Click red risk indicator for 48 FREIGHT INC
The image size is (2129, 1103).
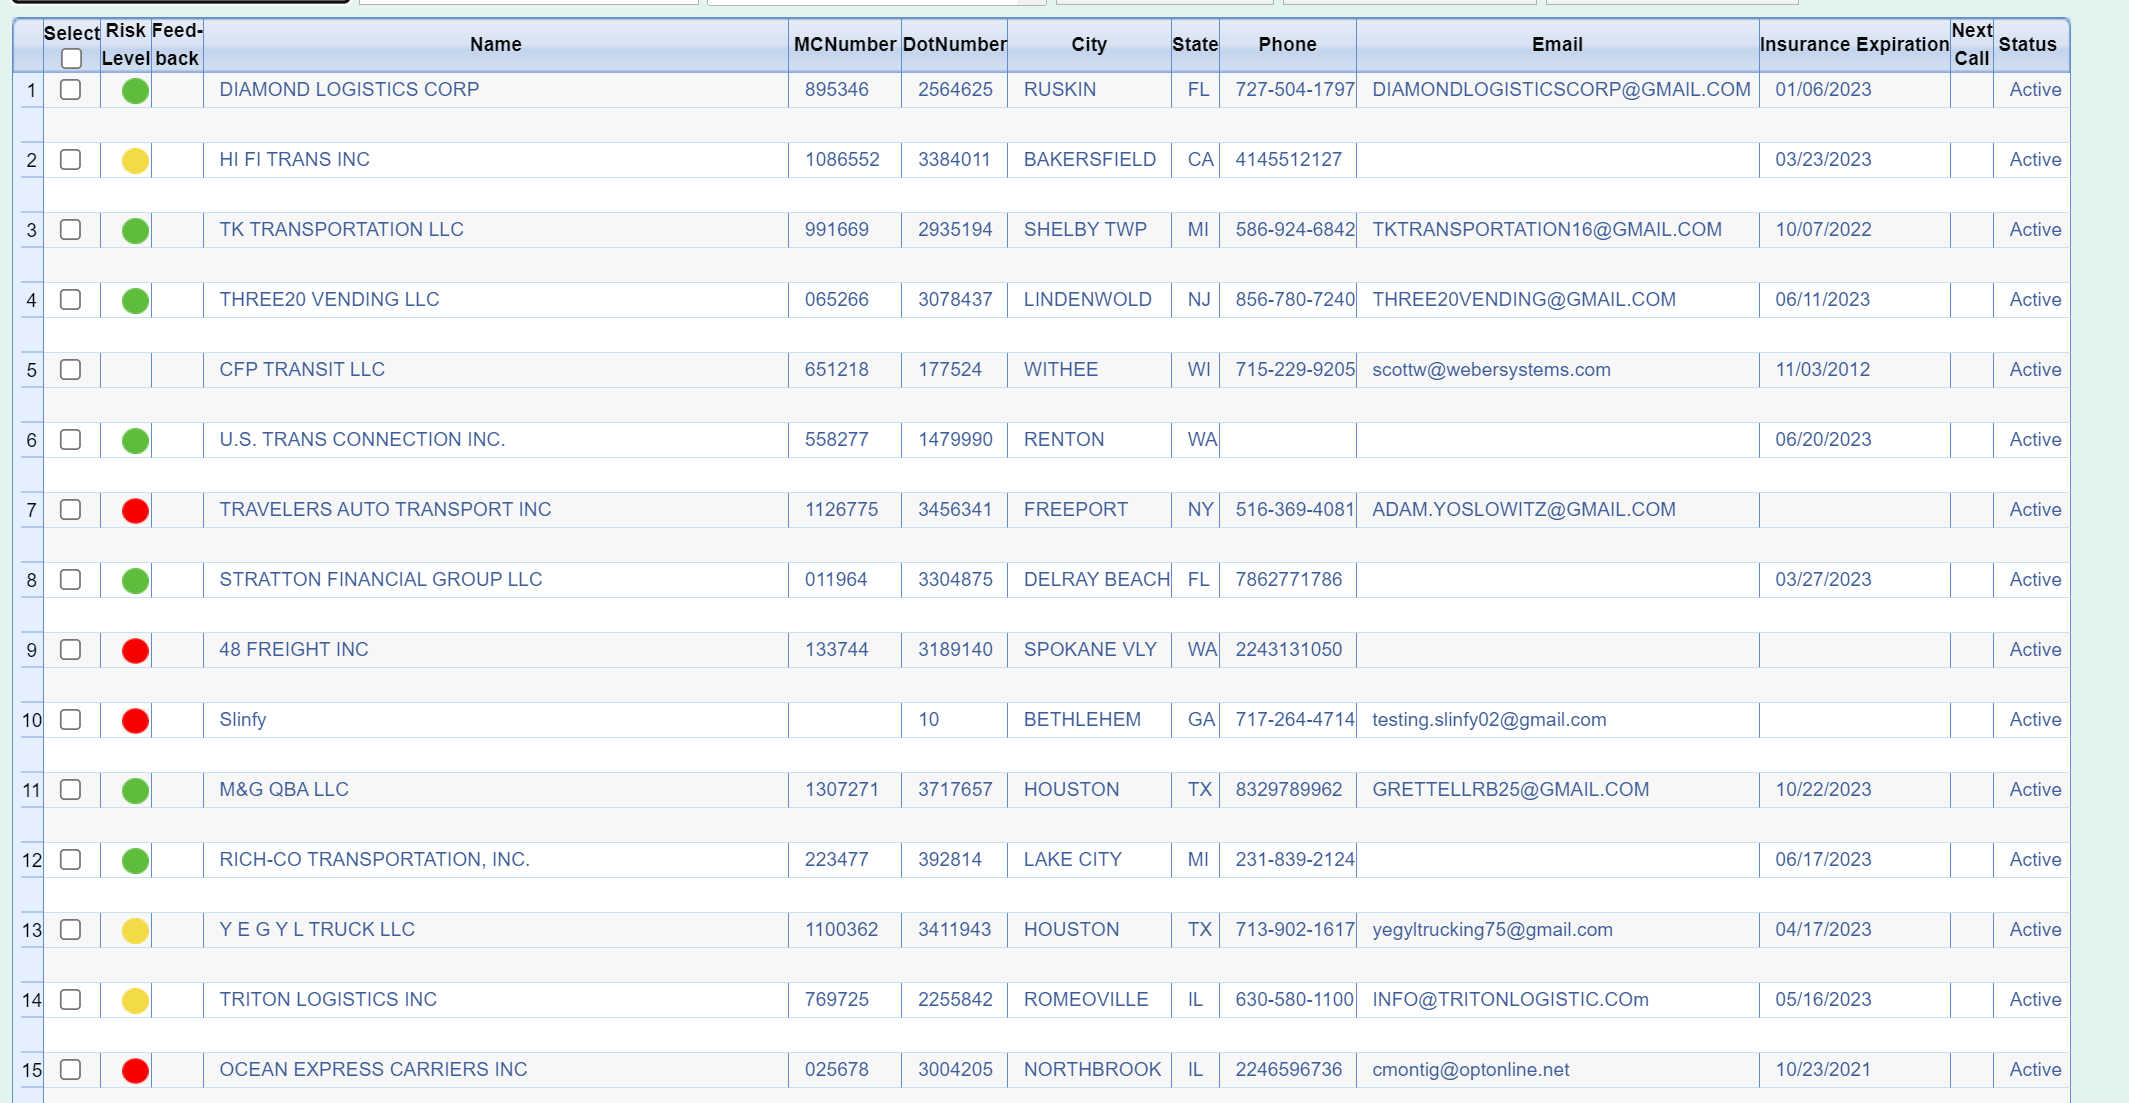point(135,651)
